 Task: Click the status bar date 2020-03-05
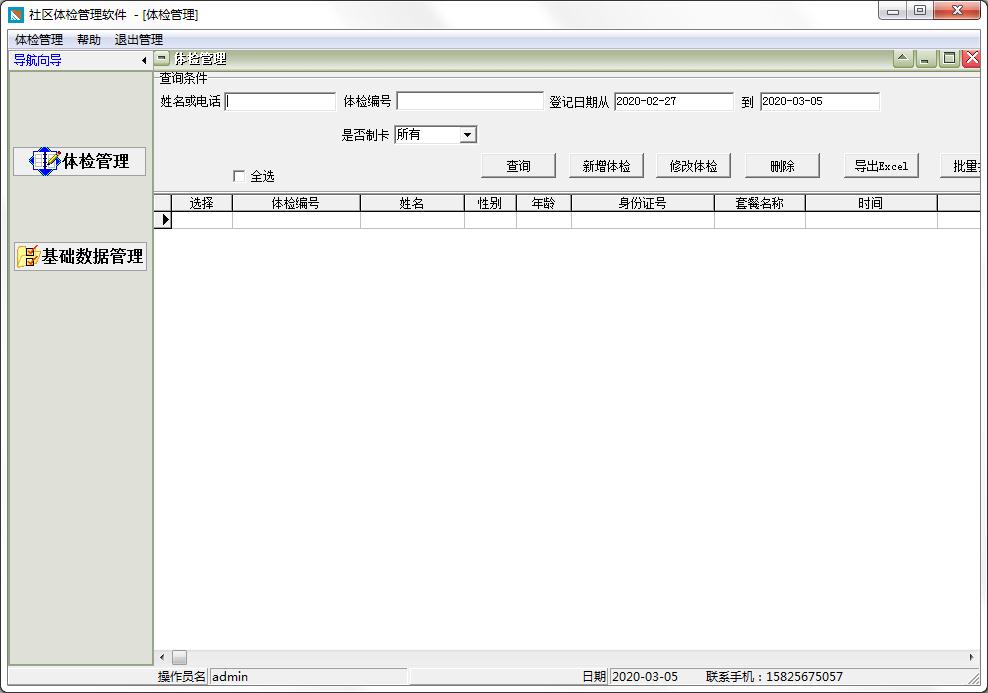coord(645,677)
